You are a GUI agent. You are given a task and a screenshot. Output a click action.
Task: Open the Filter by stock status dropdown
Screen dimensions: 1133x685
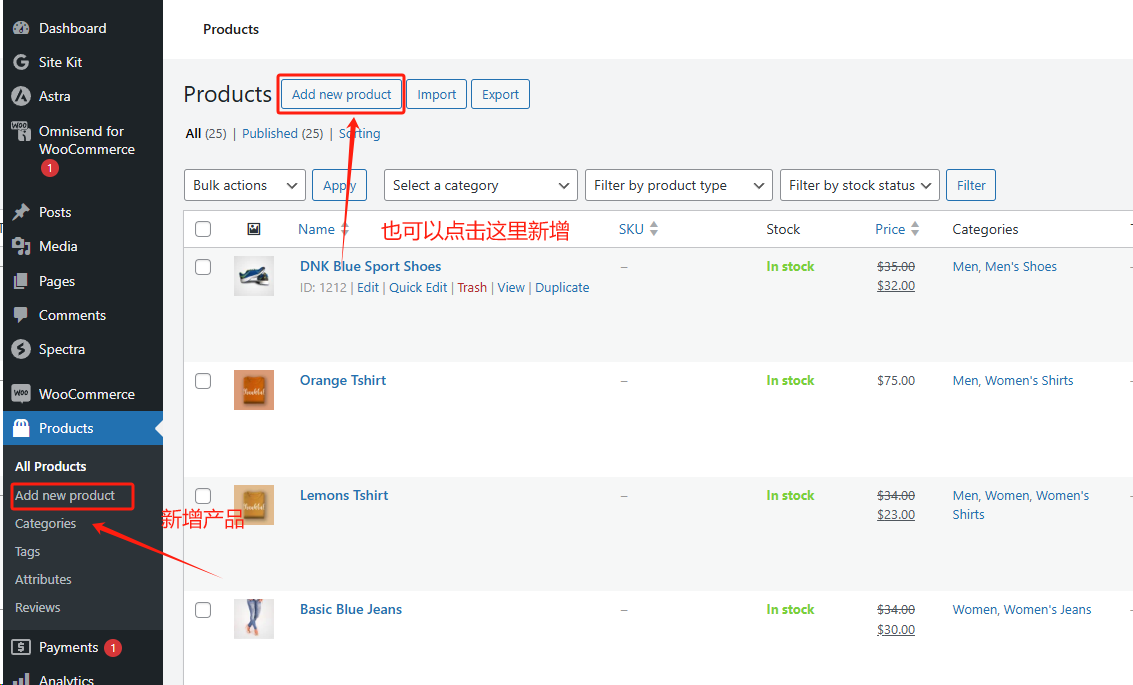point(859,185)
